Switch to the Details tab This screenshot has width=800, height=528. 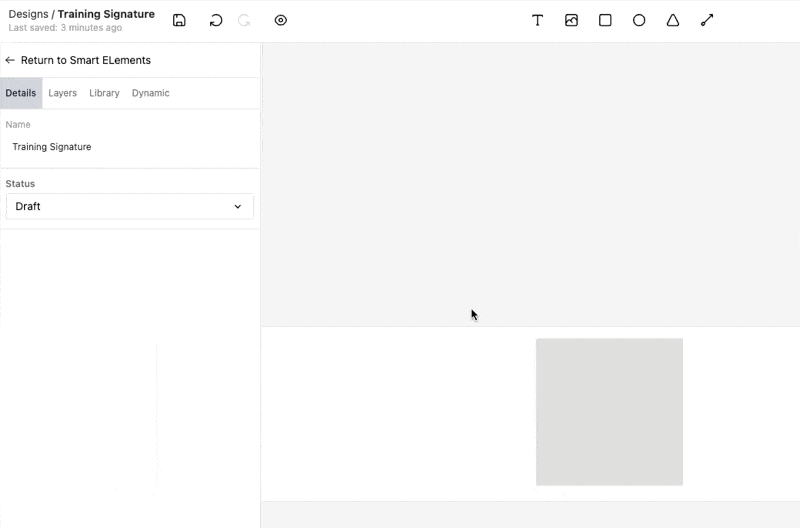point(21,93)
